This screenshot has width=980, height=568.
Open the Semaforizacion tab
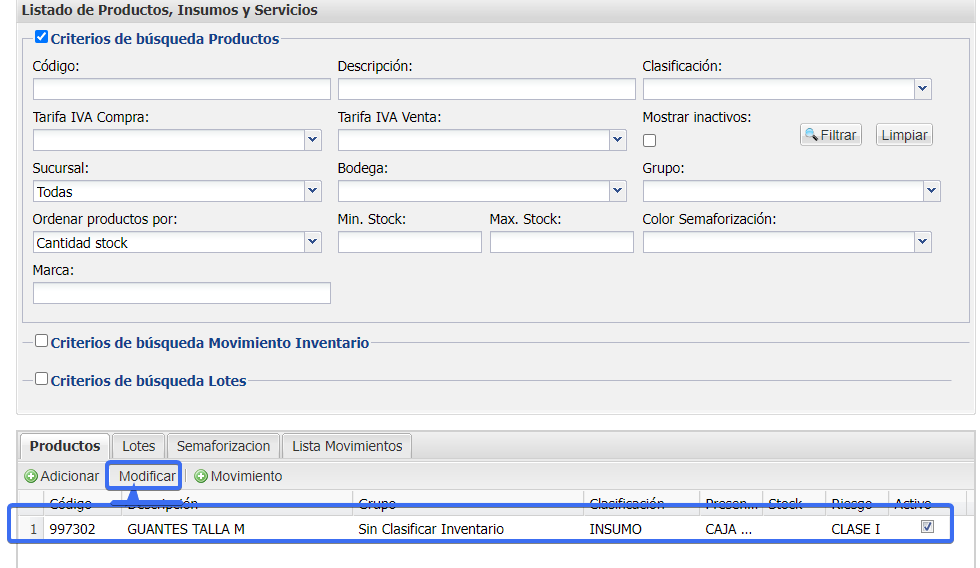[x=223, y=446]
